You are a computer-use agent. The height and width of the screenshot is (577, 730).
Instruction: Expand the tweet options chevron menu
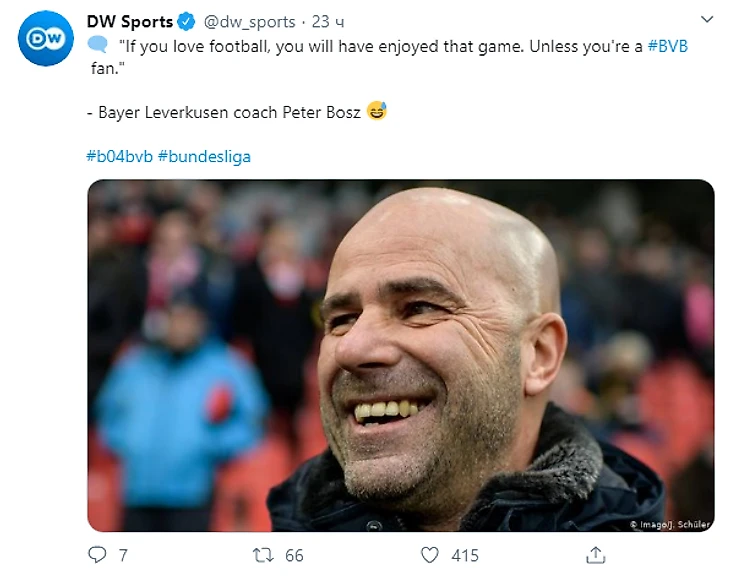click(706, 20)
